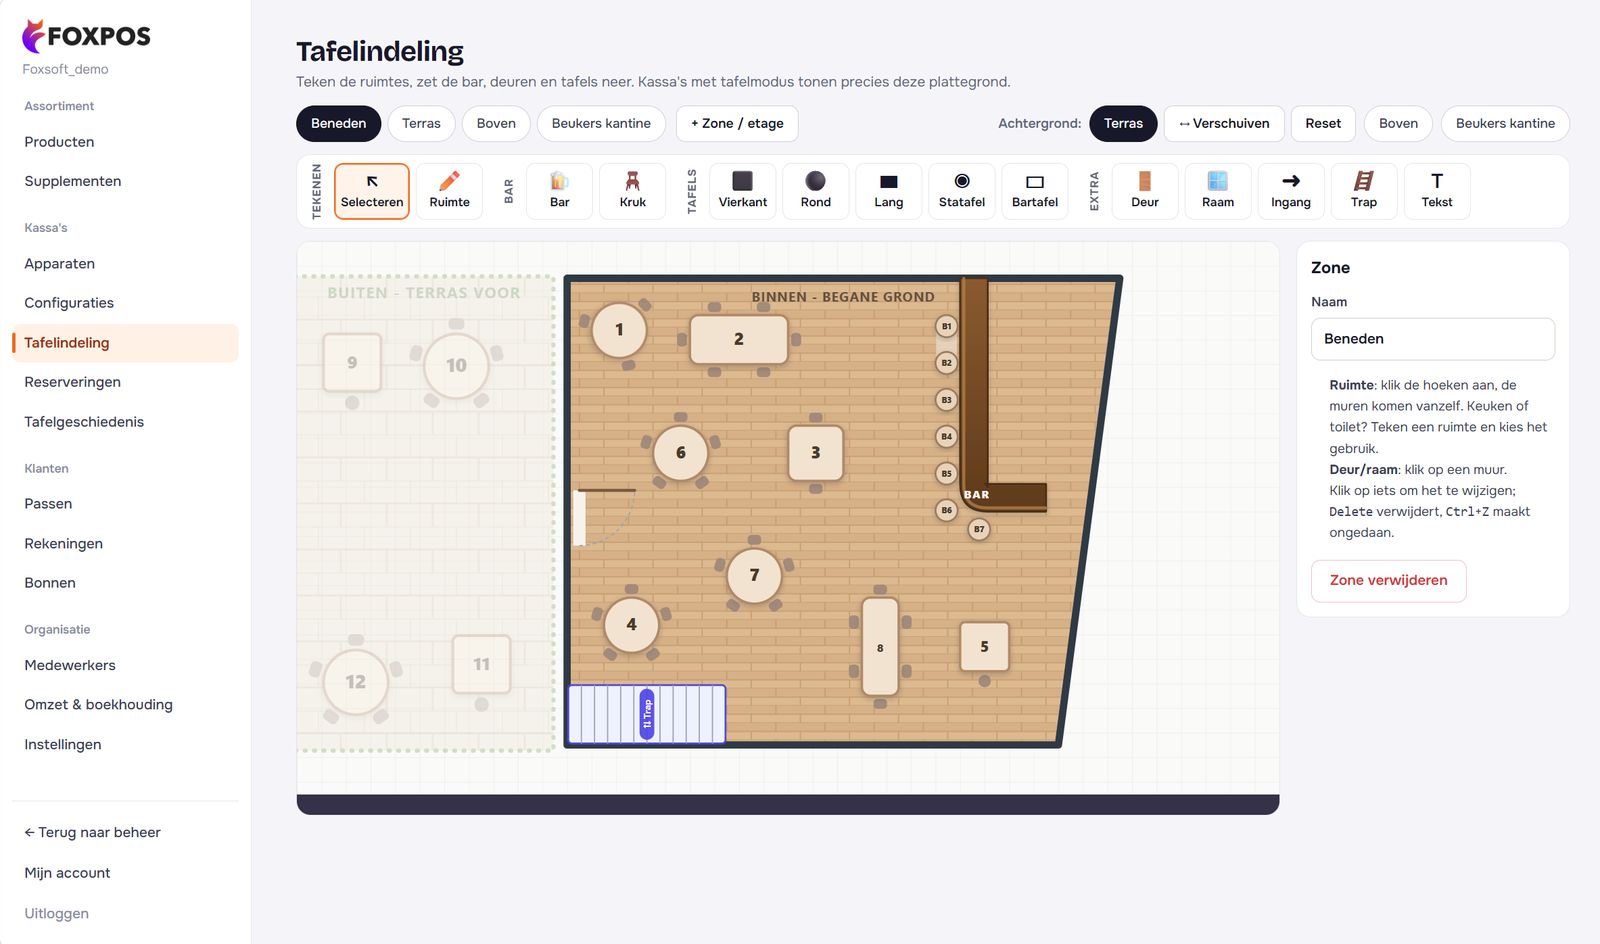Select the Kruk stool tool
This screenshot has width=1600, height=944.
coord(632,191)
